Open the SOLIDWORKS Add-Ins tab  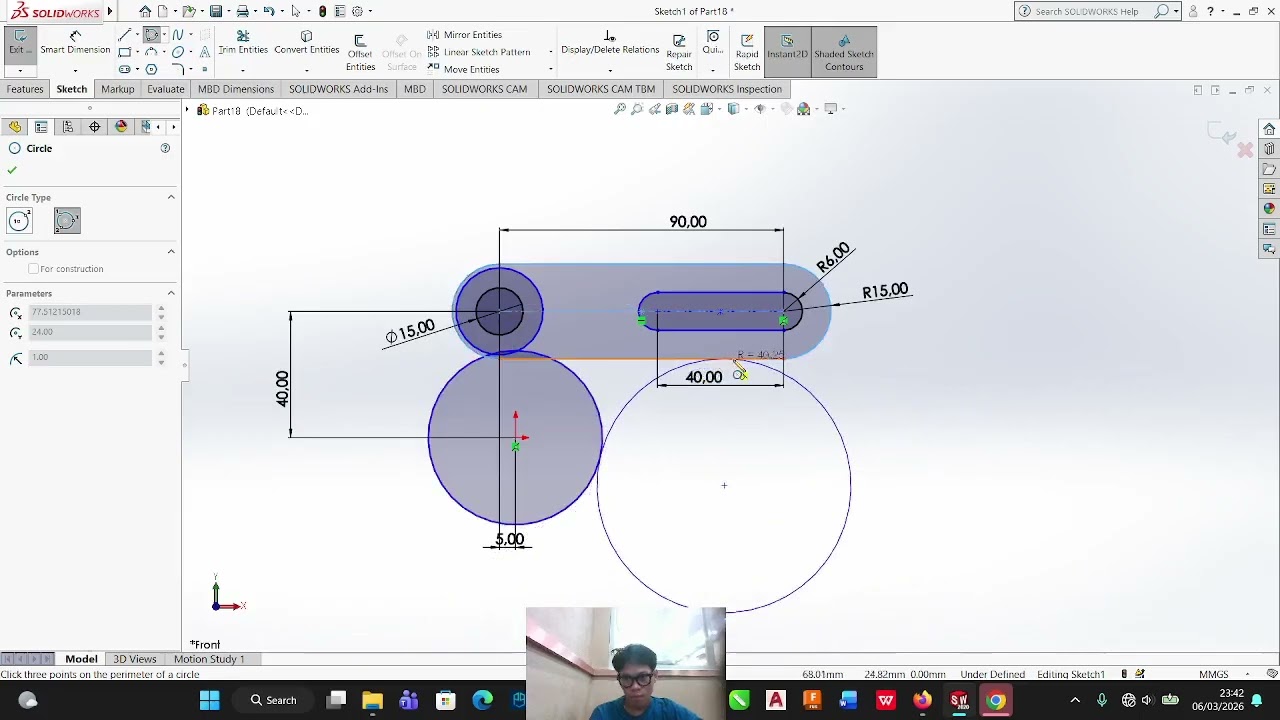(x=338, y=89)
